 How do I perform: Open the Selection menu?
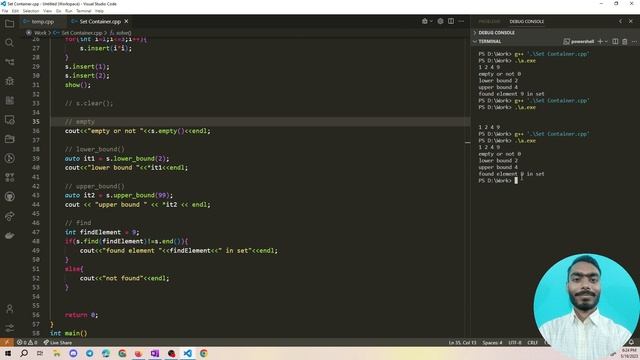click(31, 11)
